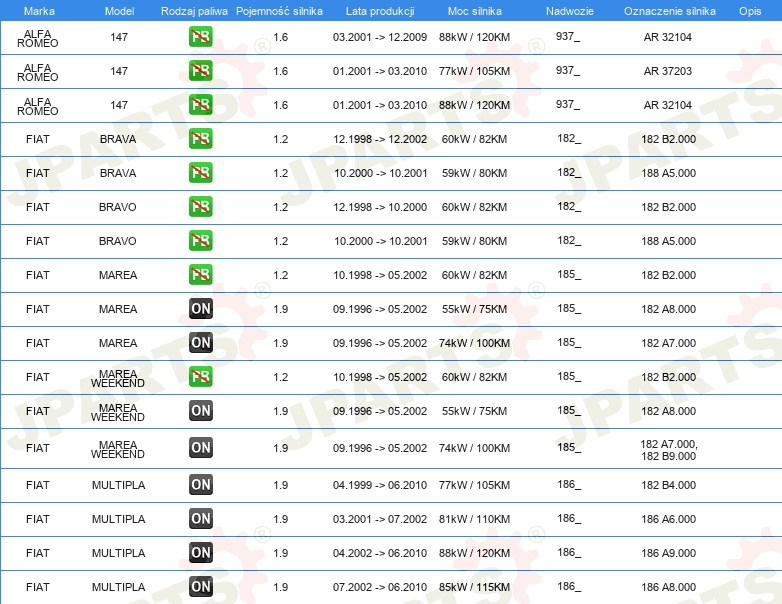
Task: Click petrol icon in Alfa Romeo AR 37203 row
Action: [200, 71]
